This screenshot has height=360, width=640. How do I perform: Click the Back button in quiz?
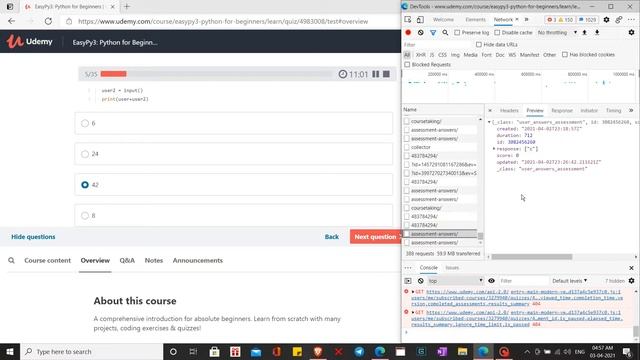pyautogui.click(x=331, y=237)
